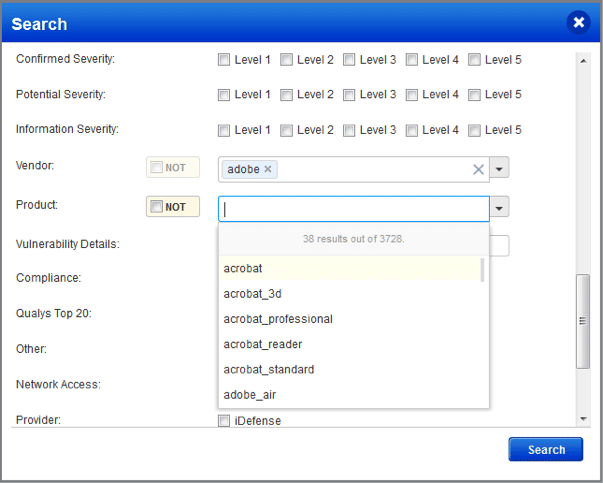The width and height of the screenshot is (603, 483).
Task: Enable the iDefense provider checkbox
Action: click(224, 421)
